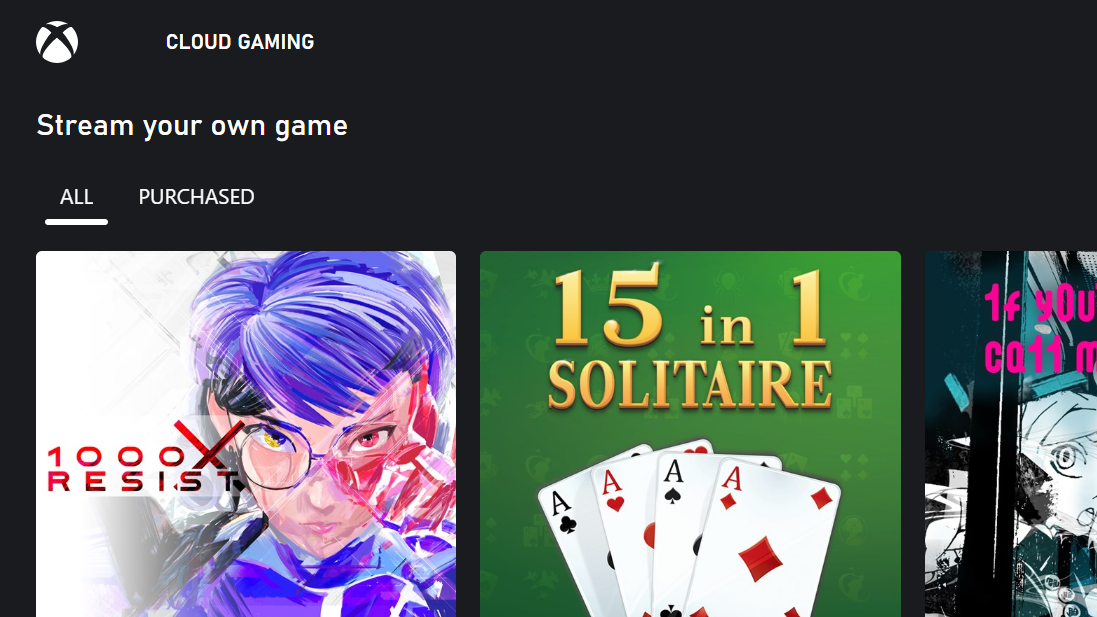The width and height of the screenshot is (1097, 617).
Task: Click the Stream your own game heading
Action: [192, 127]
